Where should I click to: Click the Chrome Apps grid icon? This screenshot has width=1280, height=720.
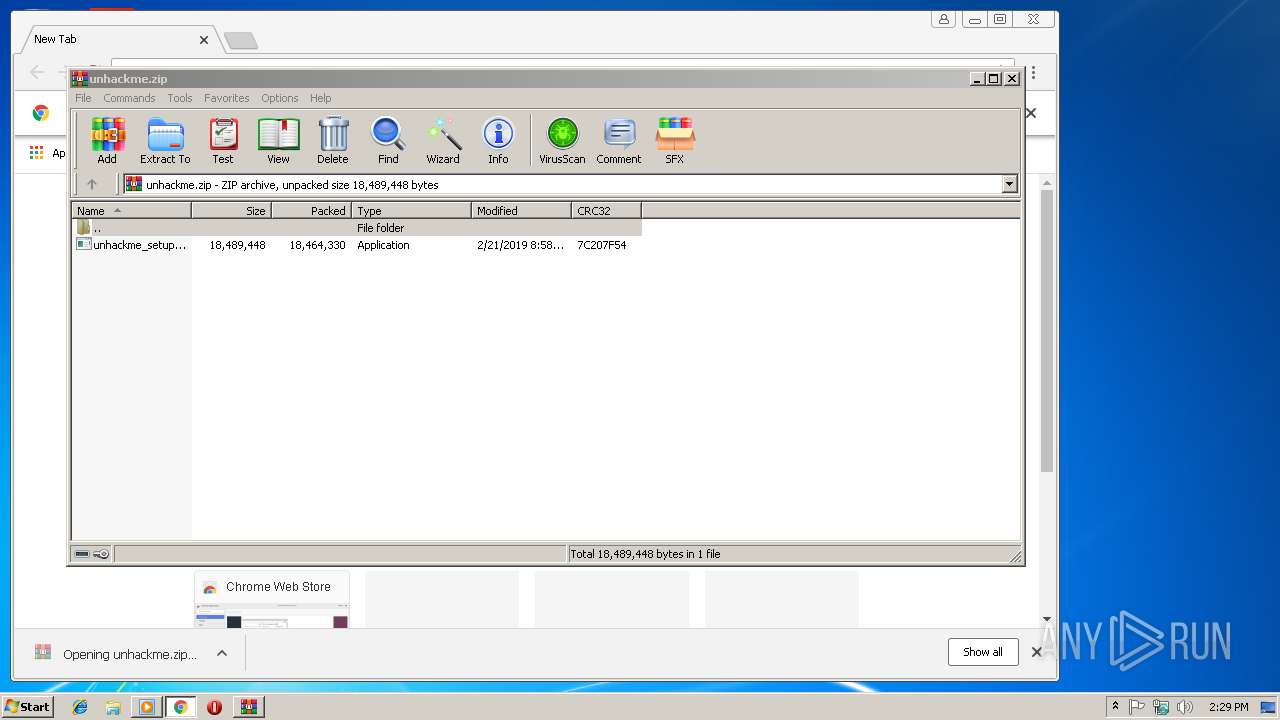pyautogui.click(x=36, y=152)
